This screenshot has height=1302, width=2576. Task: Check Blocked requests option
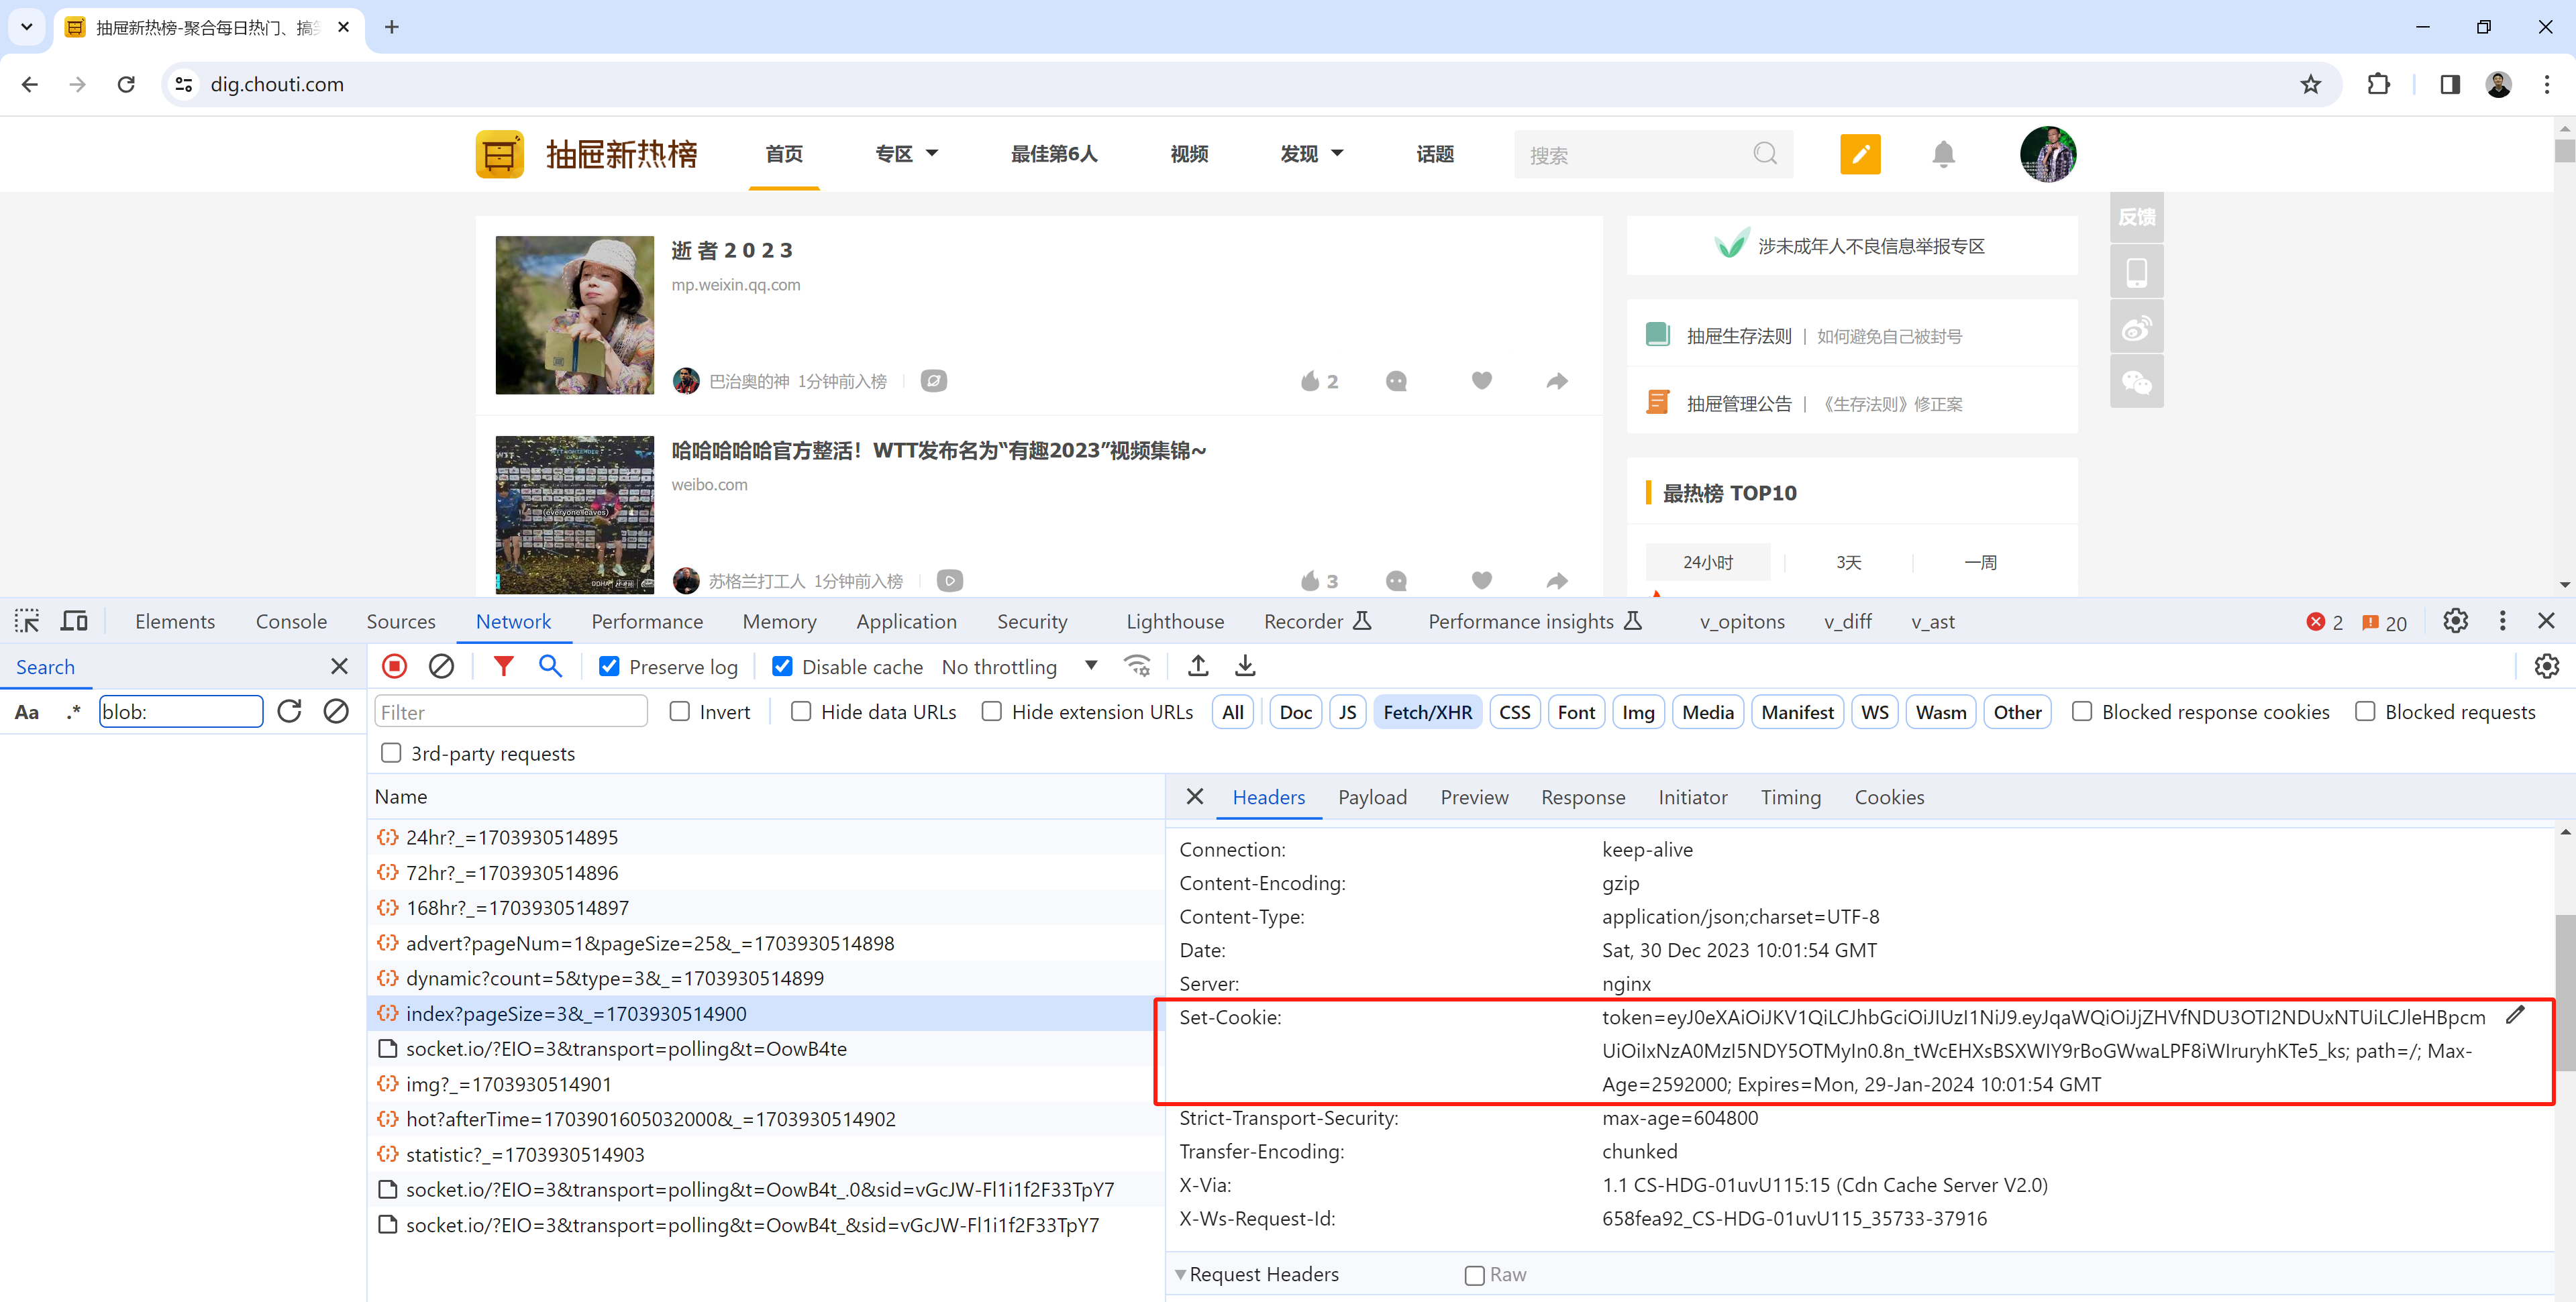click(x=2365, y=712)
